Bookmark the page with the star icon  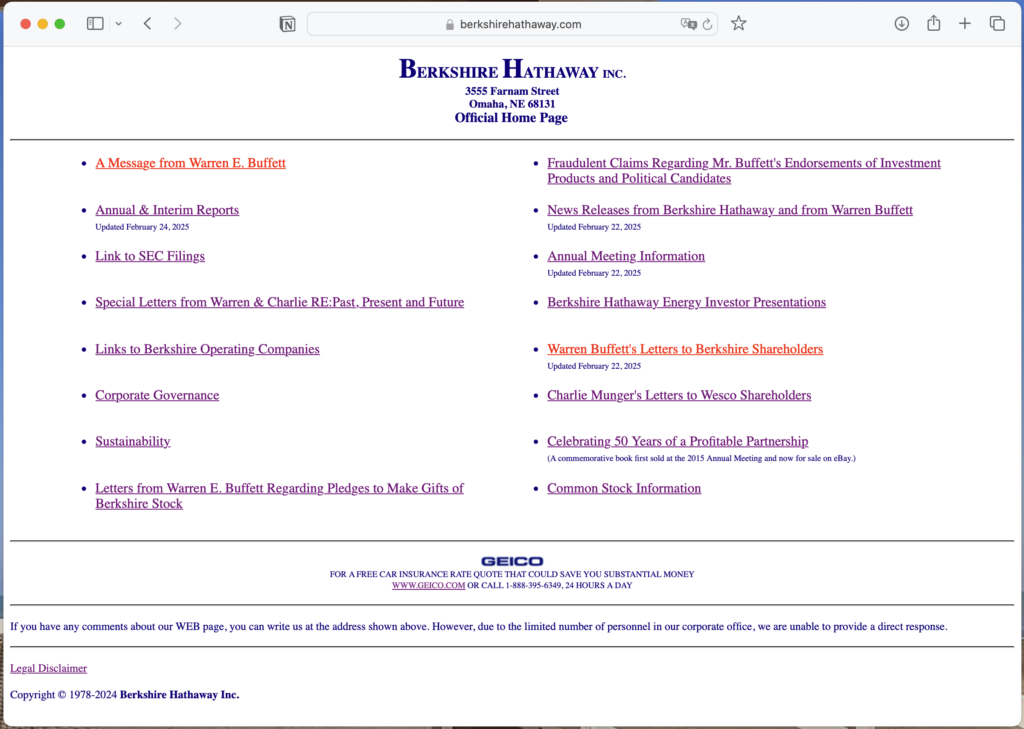pos(739,24)
